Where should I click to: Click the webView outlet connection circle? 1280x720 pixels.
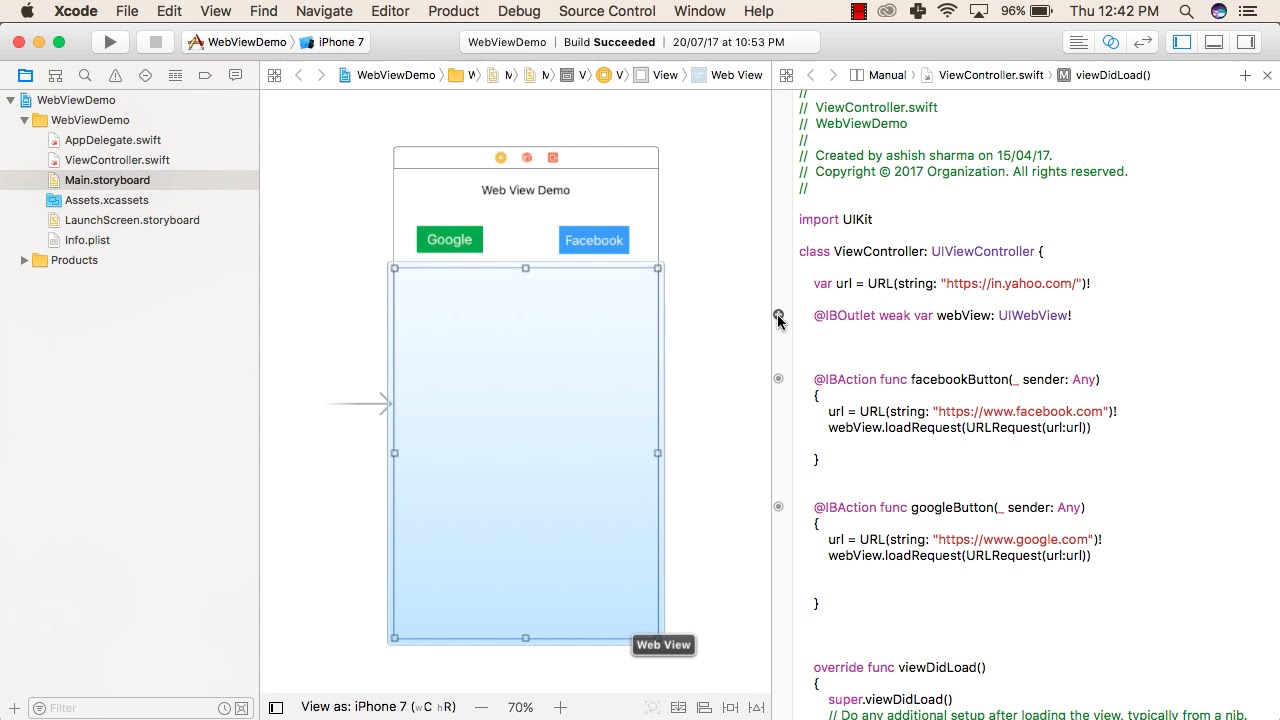[x=778, y=315]
